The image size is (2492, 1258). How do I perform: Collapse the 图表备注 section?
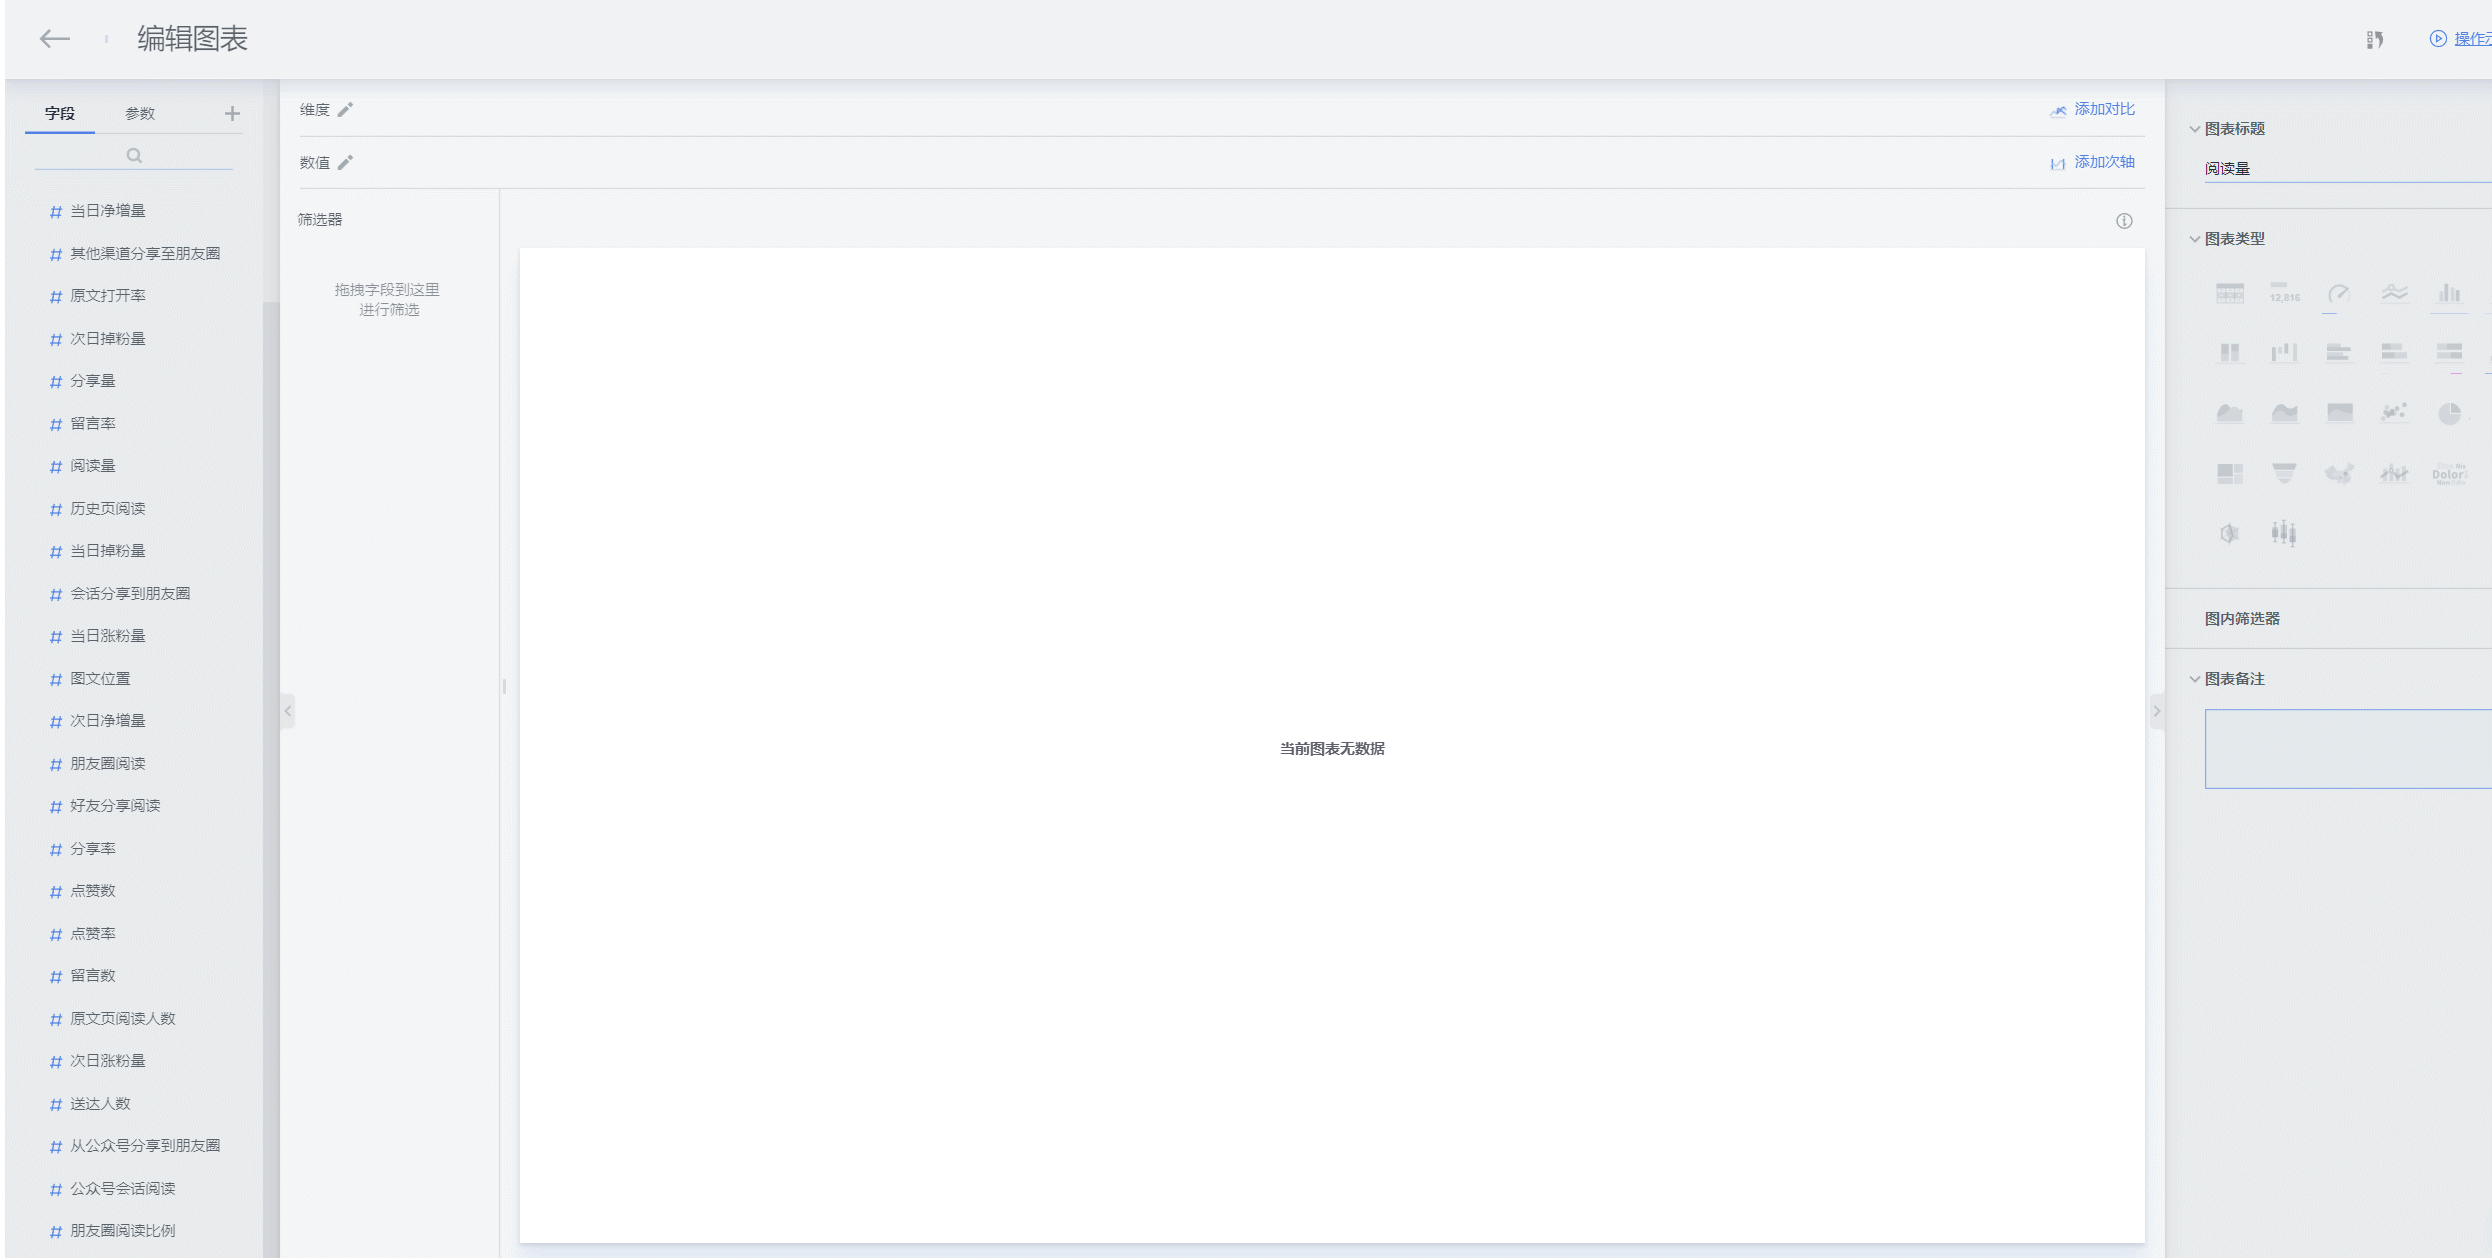2194,679
